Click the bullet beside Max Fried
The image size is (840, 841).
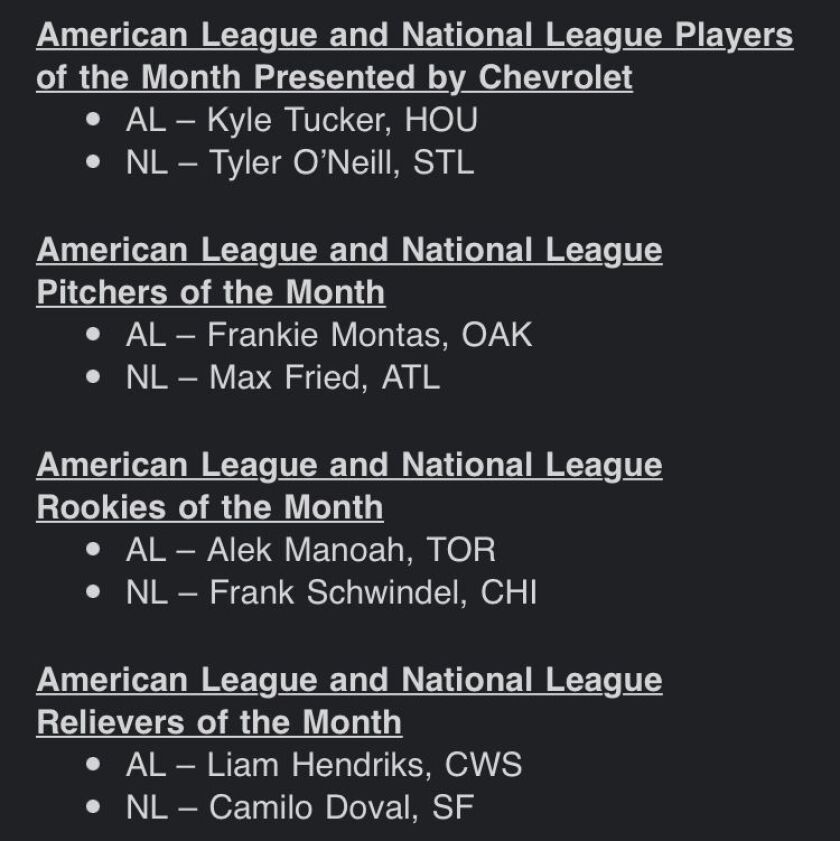click(93, 377)
